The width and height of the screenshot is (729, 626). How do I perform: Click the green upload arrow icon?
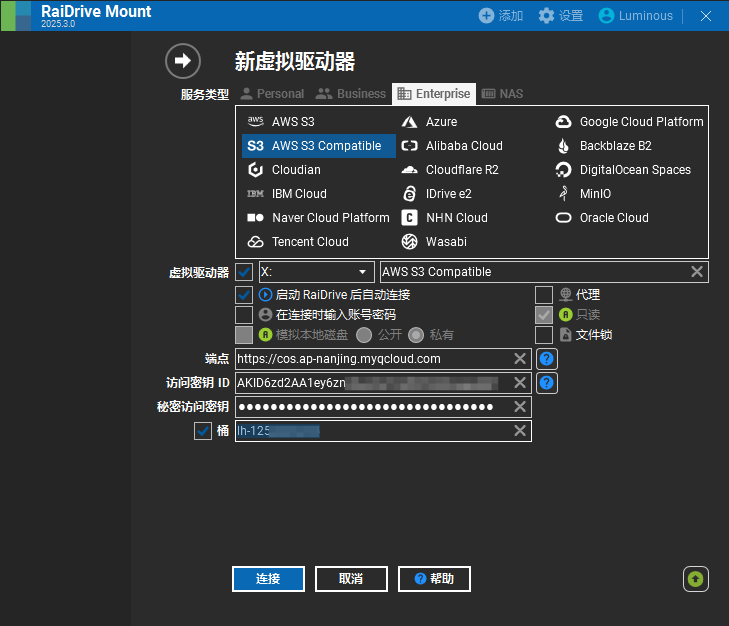pos(696,579)
